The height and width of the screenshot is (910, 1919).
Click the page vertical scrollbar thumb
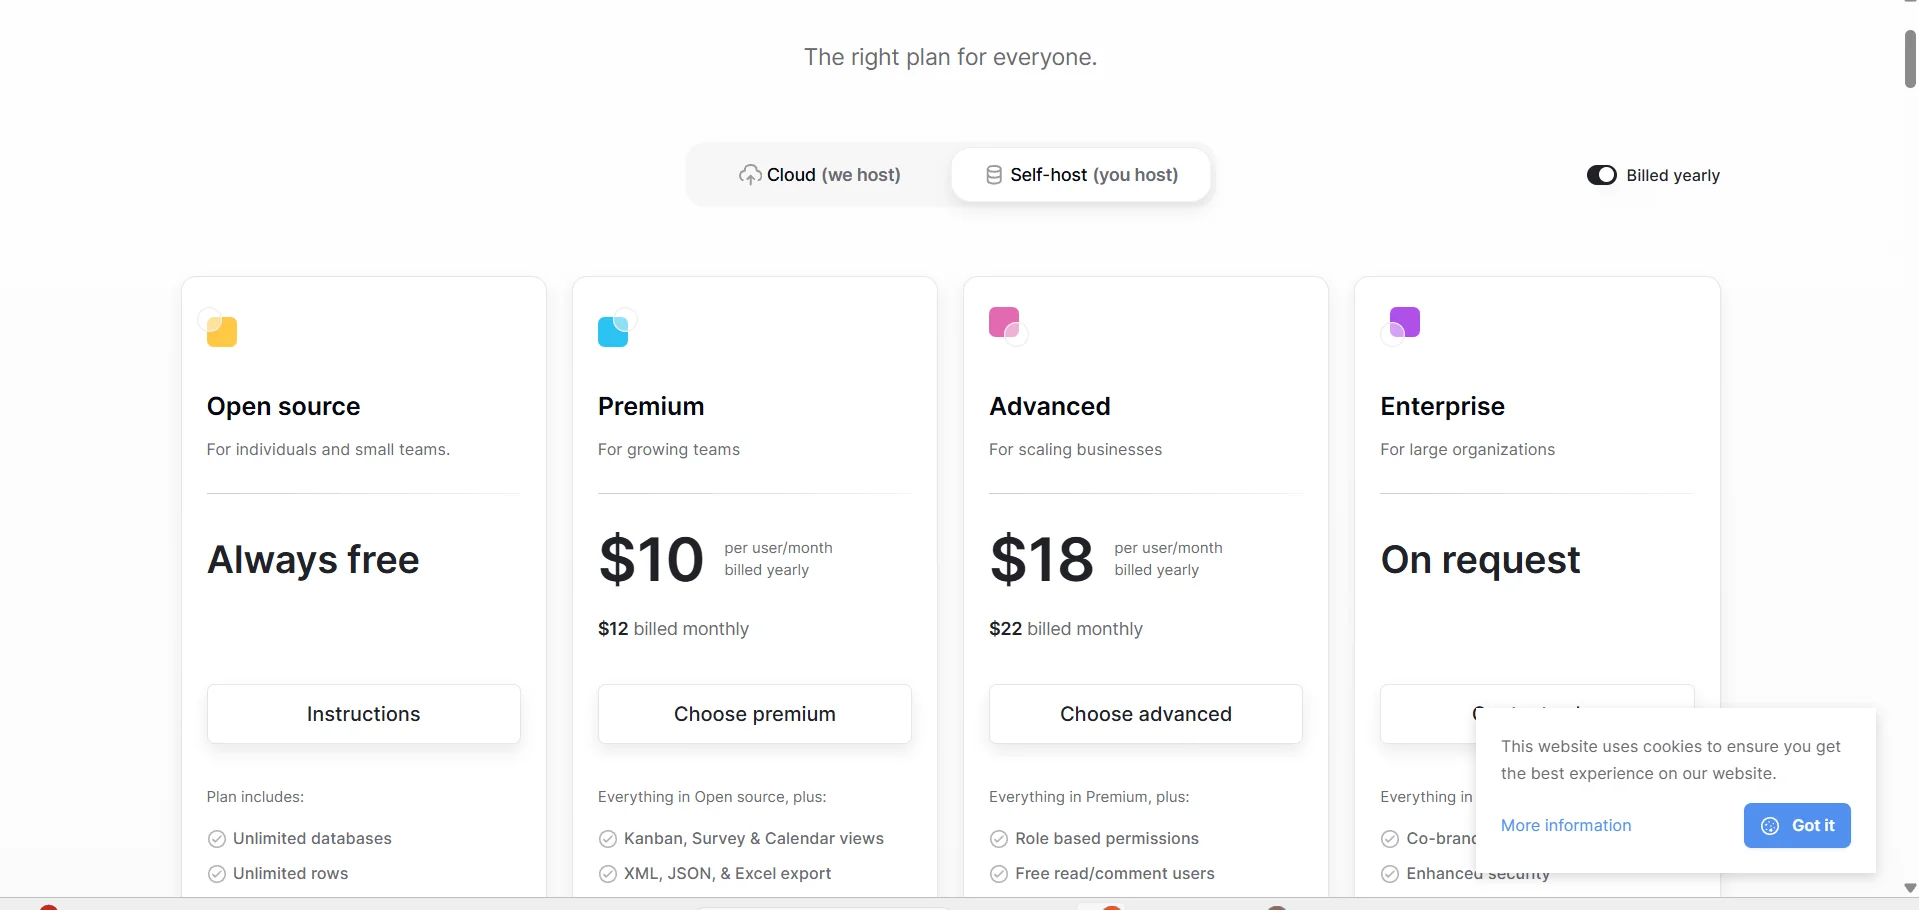click(1910, 60)
